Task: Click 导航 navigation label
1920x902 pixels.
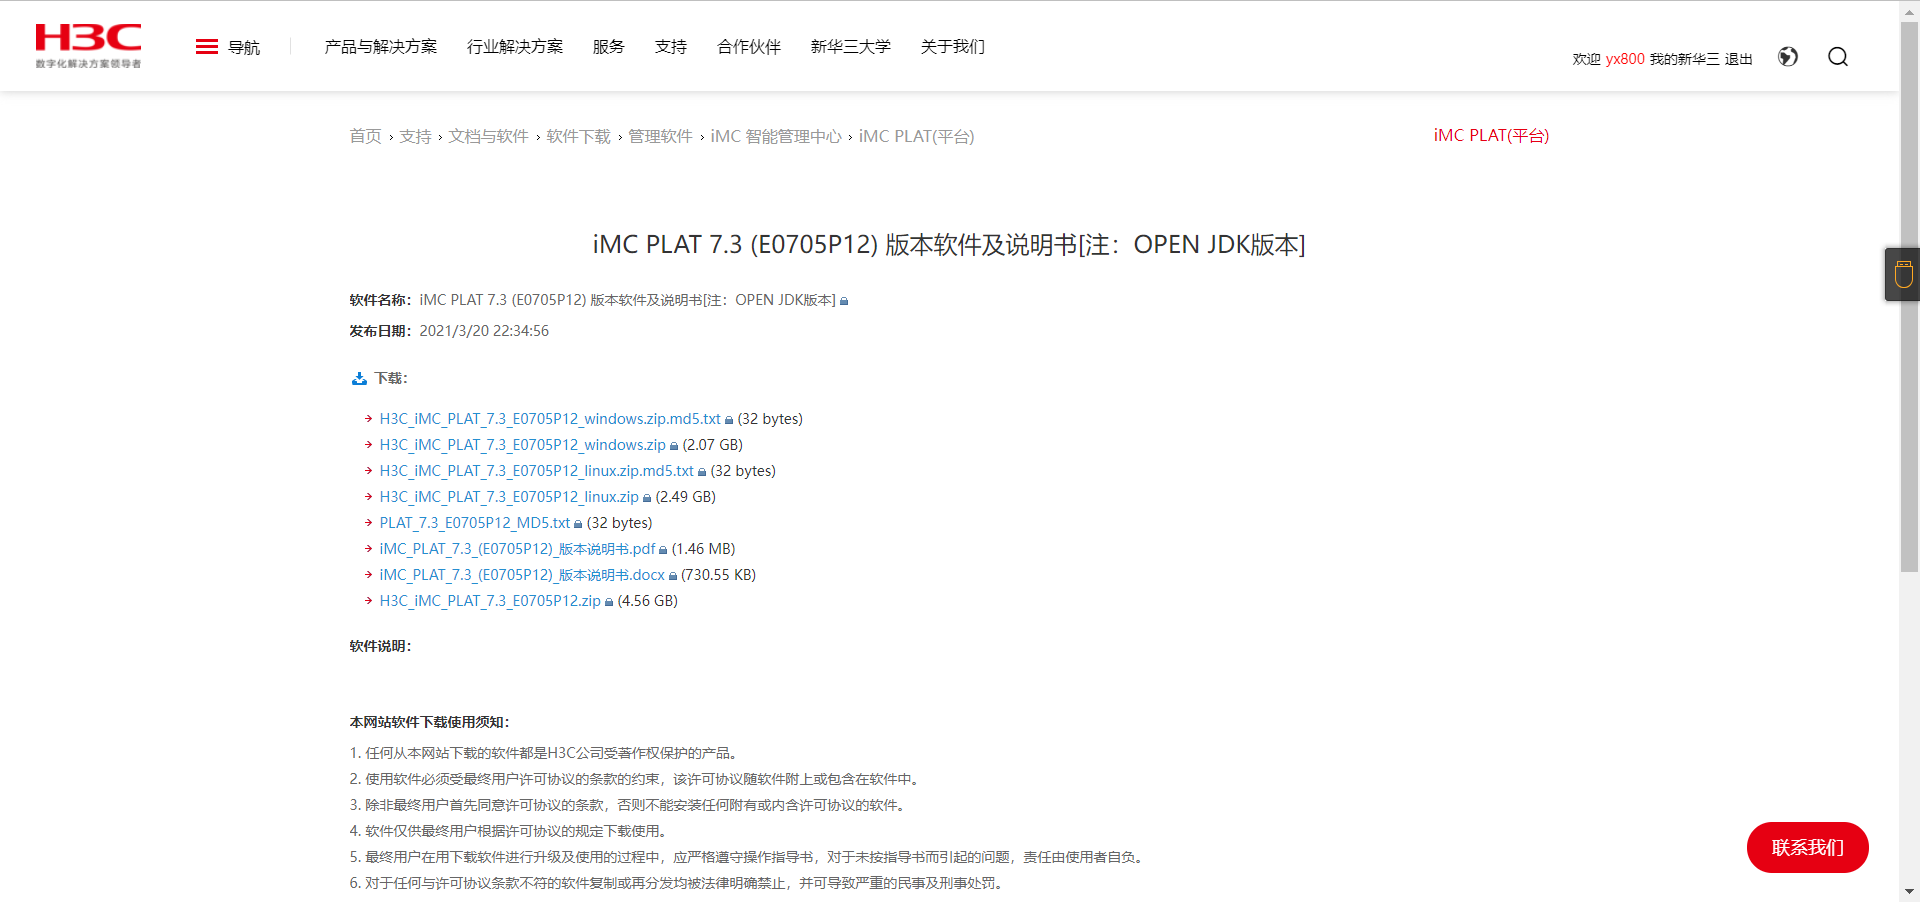Action: coord(244,47)
